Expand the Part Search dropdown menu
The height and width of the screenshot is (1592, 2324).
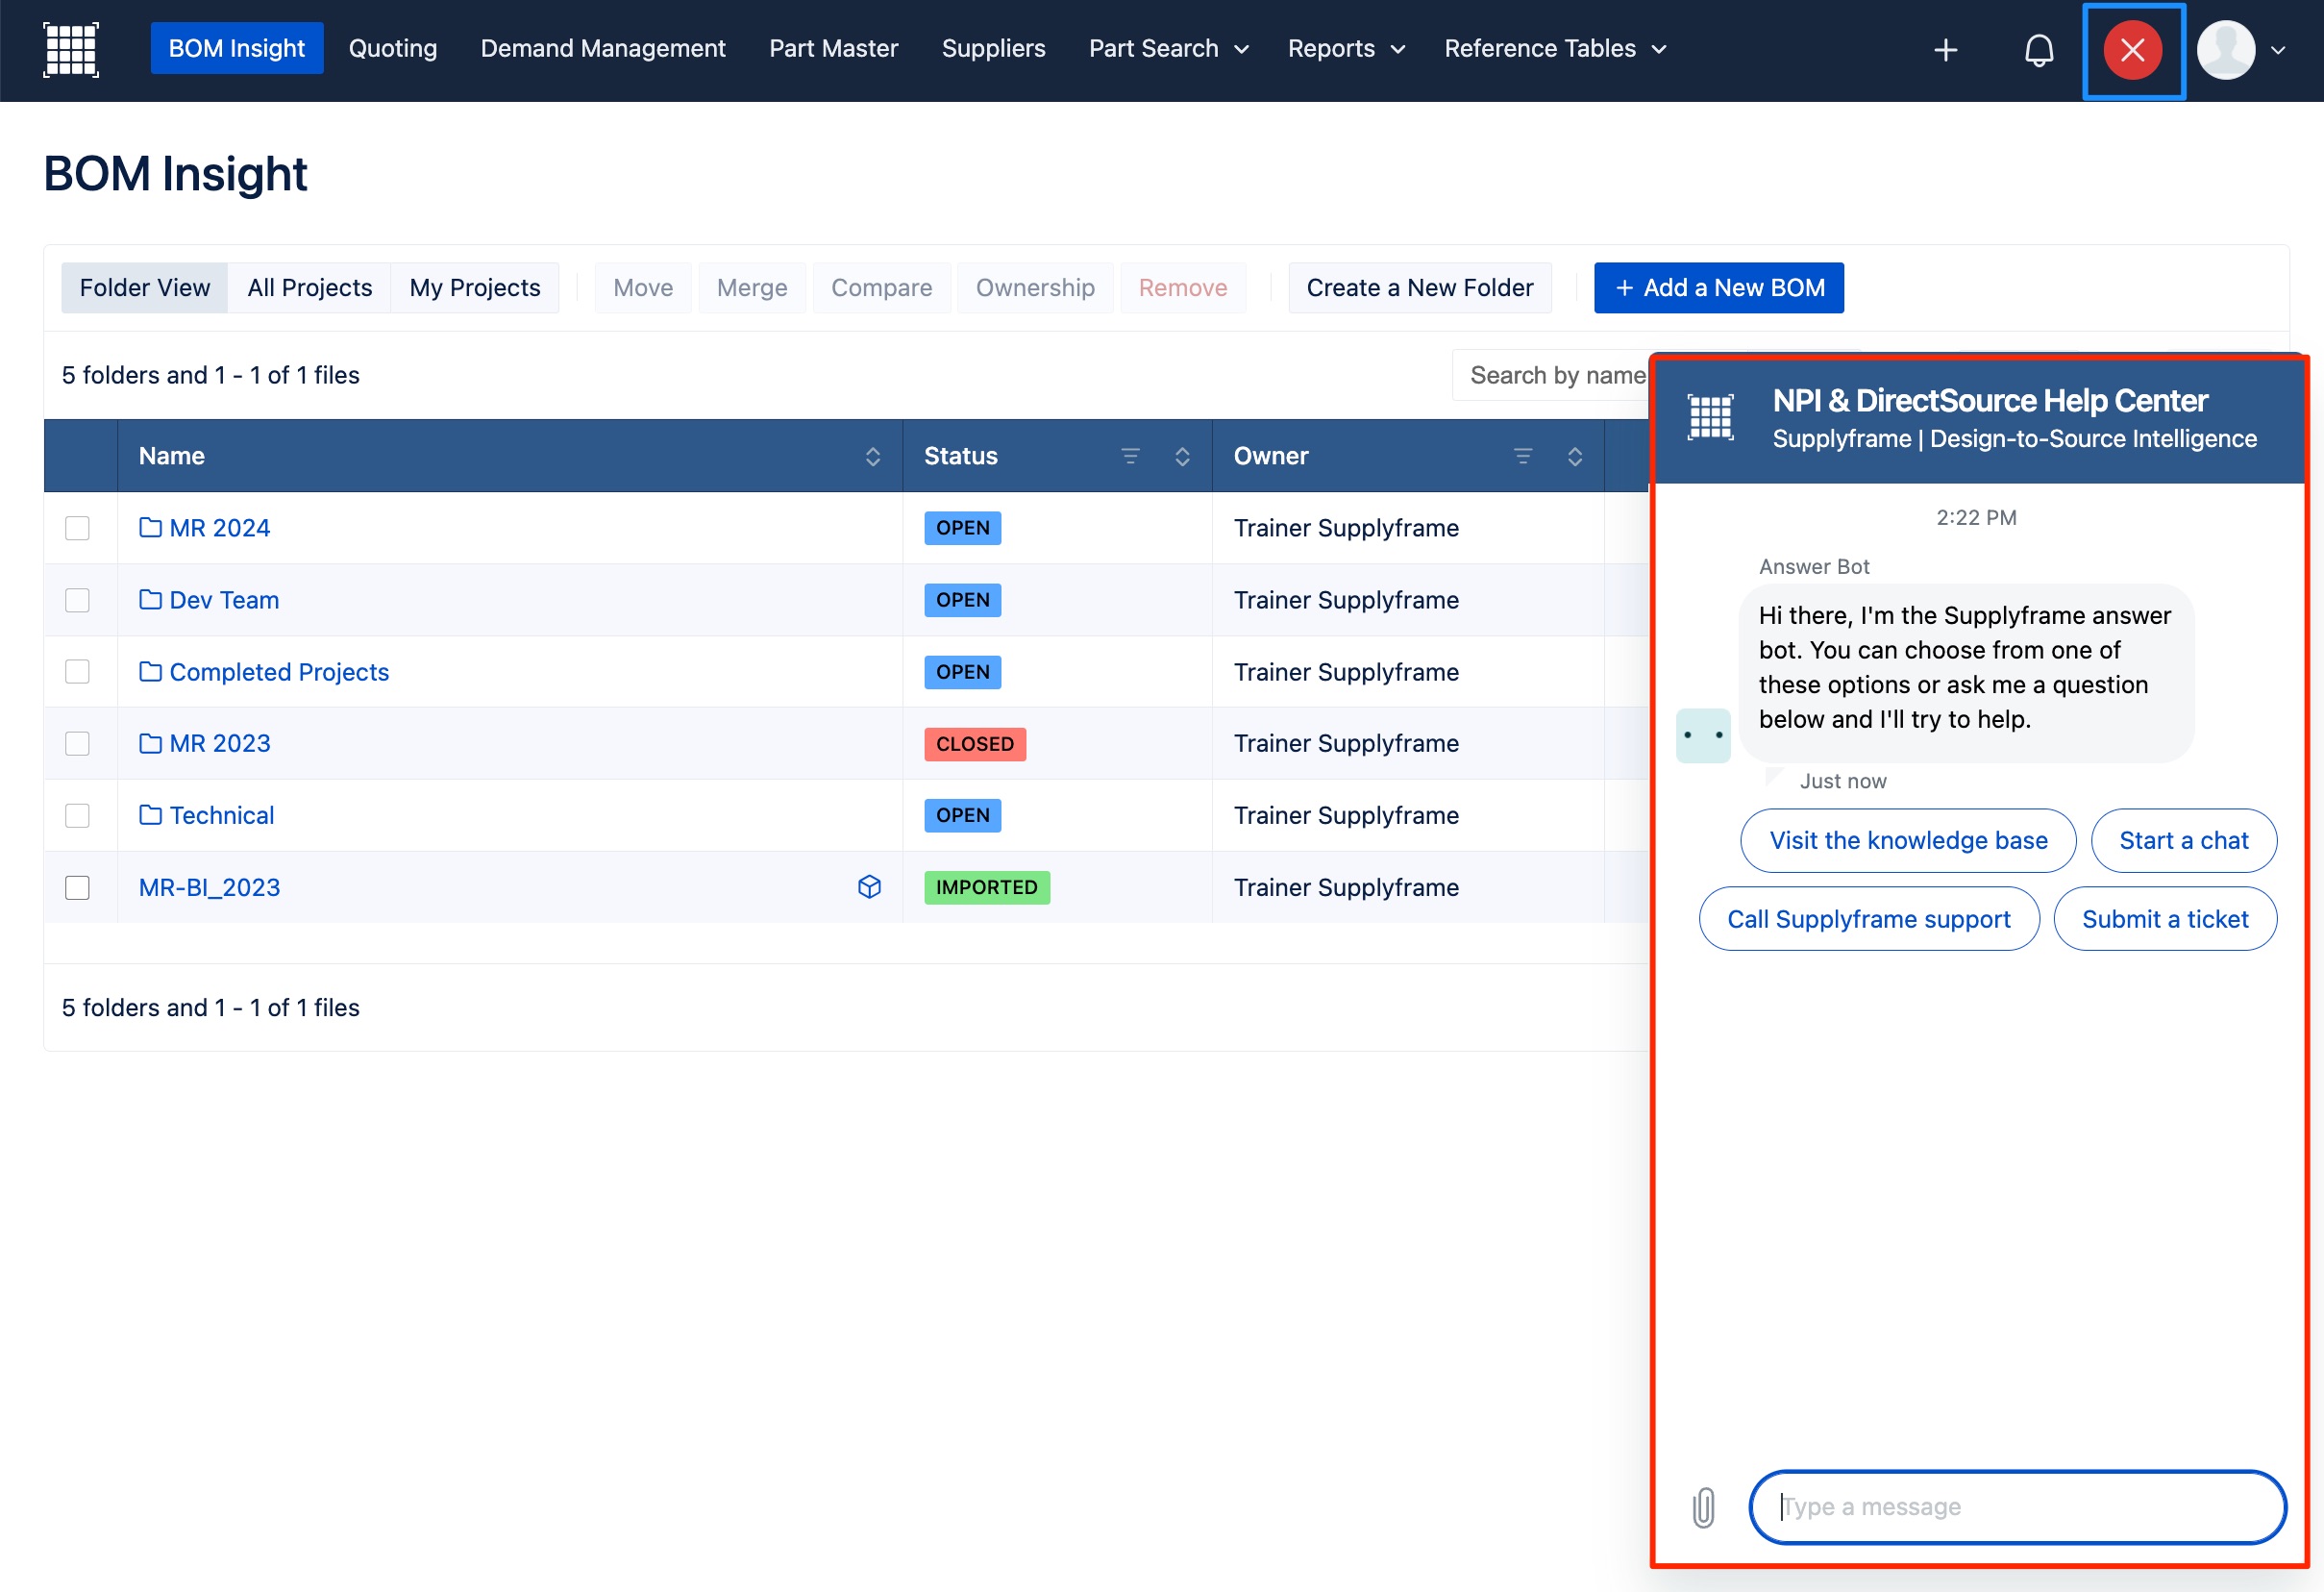[x=1168, y=49]
